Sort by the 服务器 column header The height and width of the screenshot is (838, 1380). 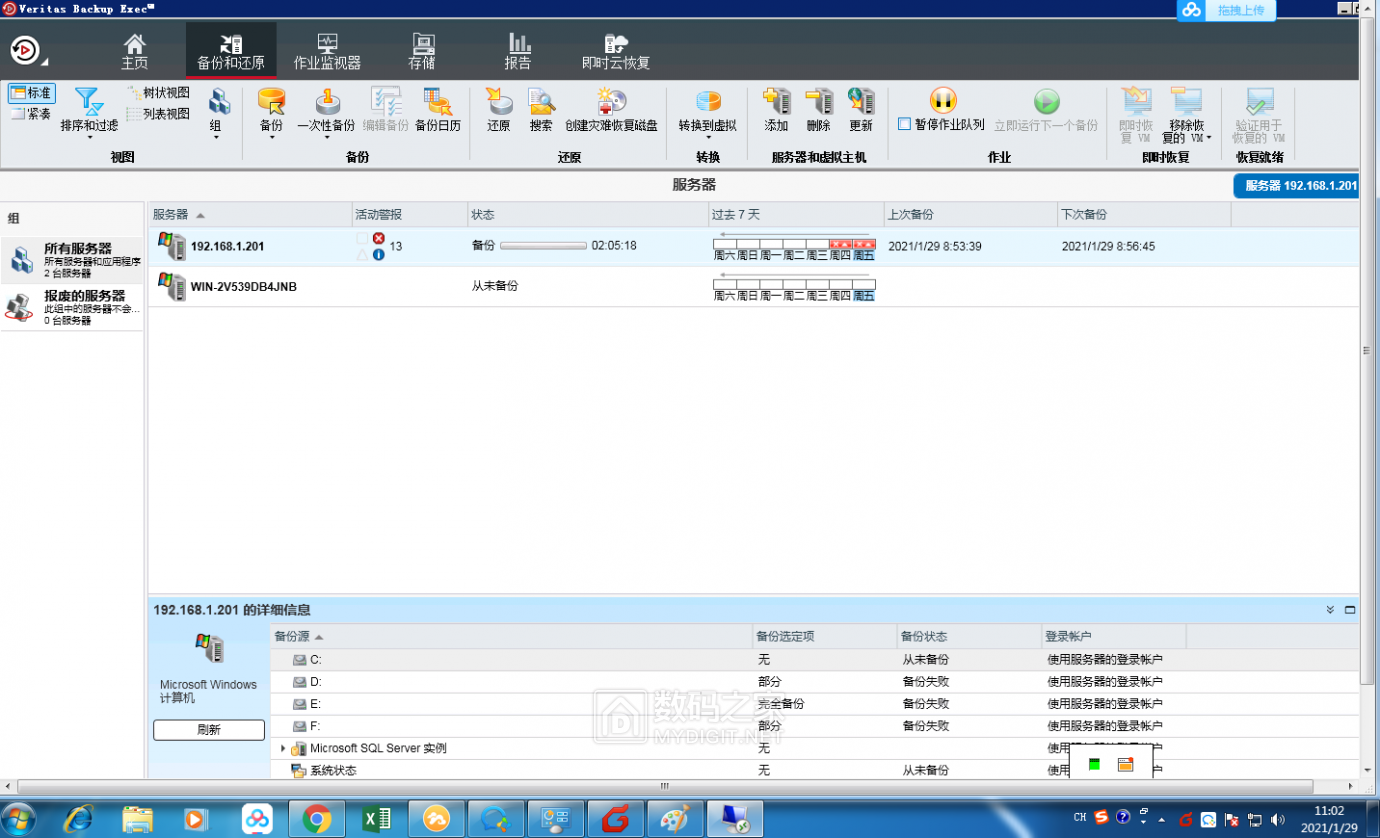click(250, 215)
